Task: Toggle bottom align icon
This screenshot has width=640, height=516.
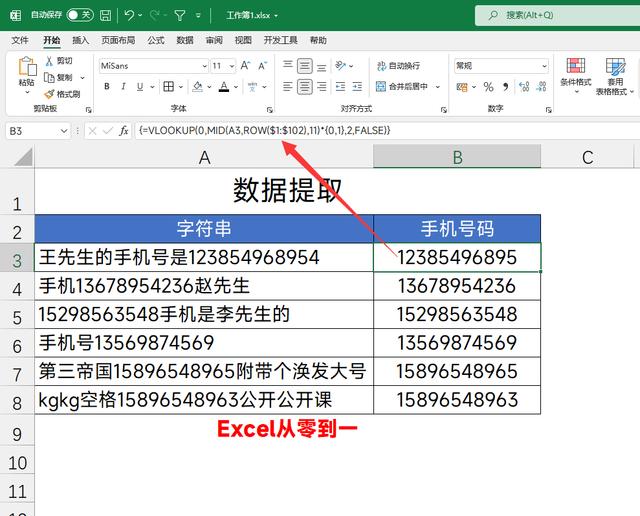Action: 322,66
